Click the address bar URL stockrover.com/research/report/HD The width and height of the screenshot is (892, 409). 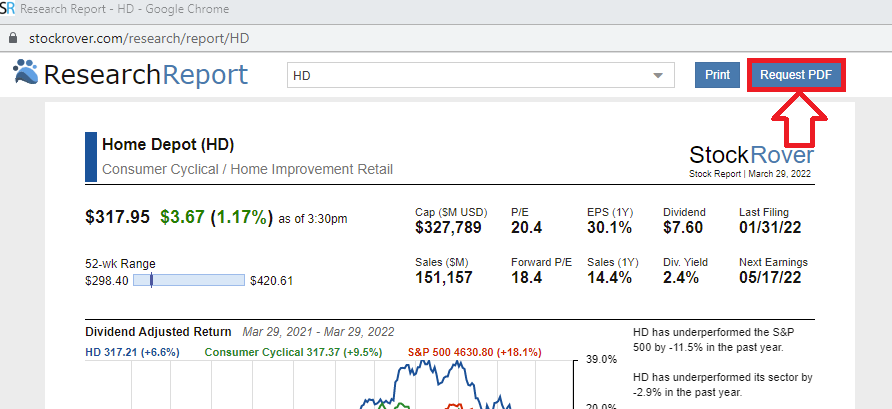coord(139,39)
